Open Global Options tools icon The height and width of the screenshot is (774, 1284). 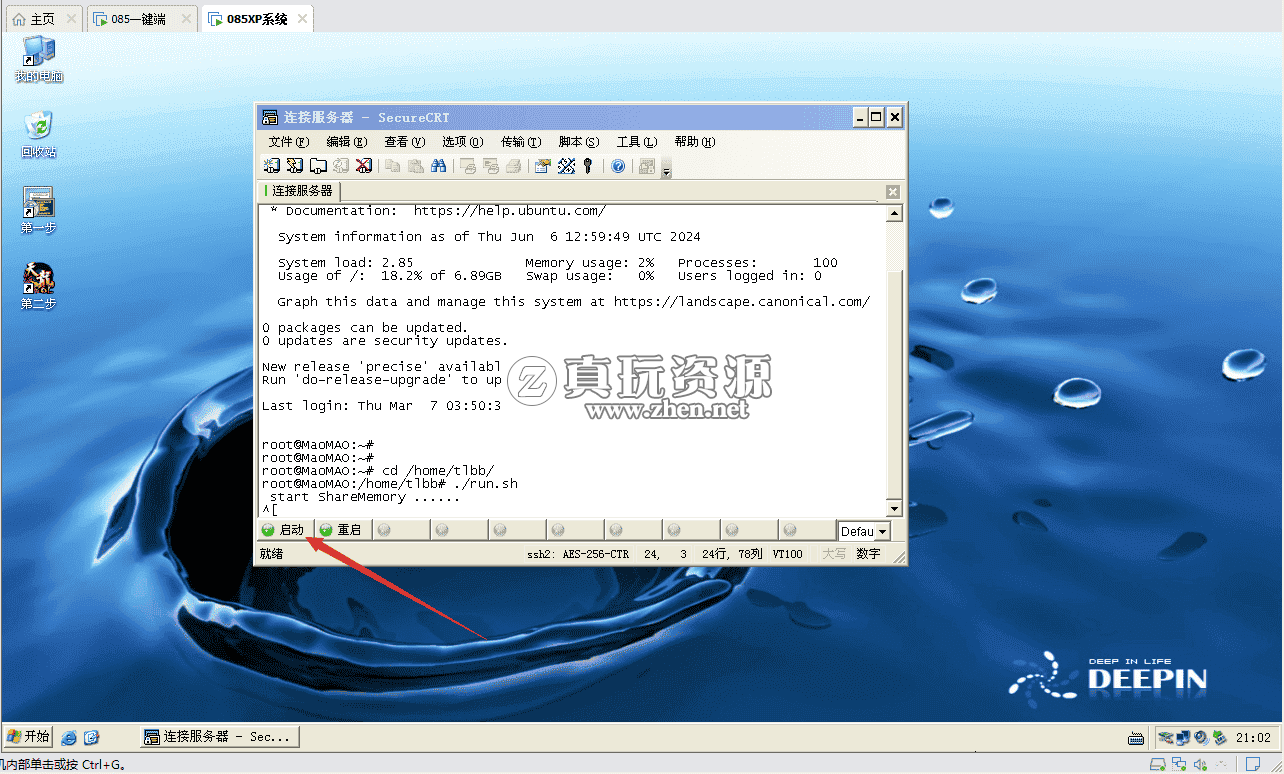(x=566, y=166)
